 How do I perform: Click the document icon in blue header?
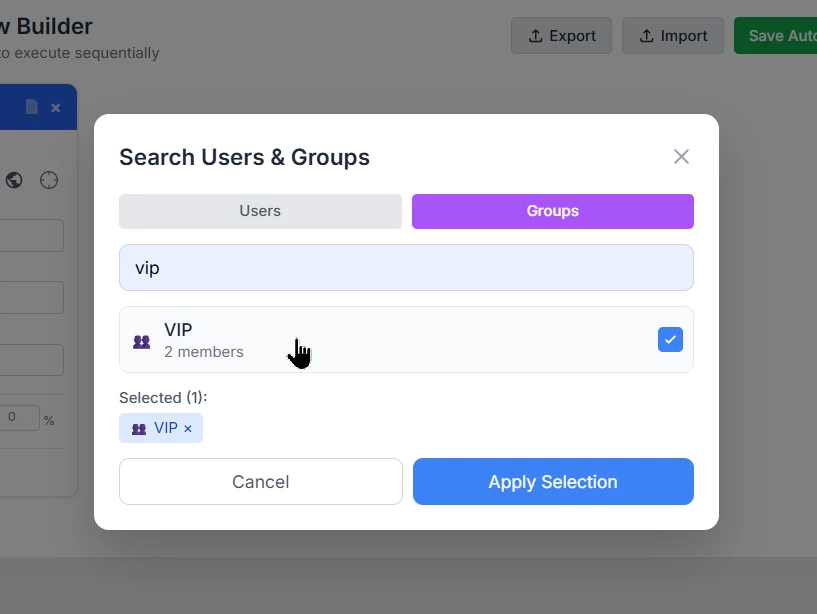click(32, 107)
